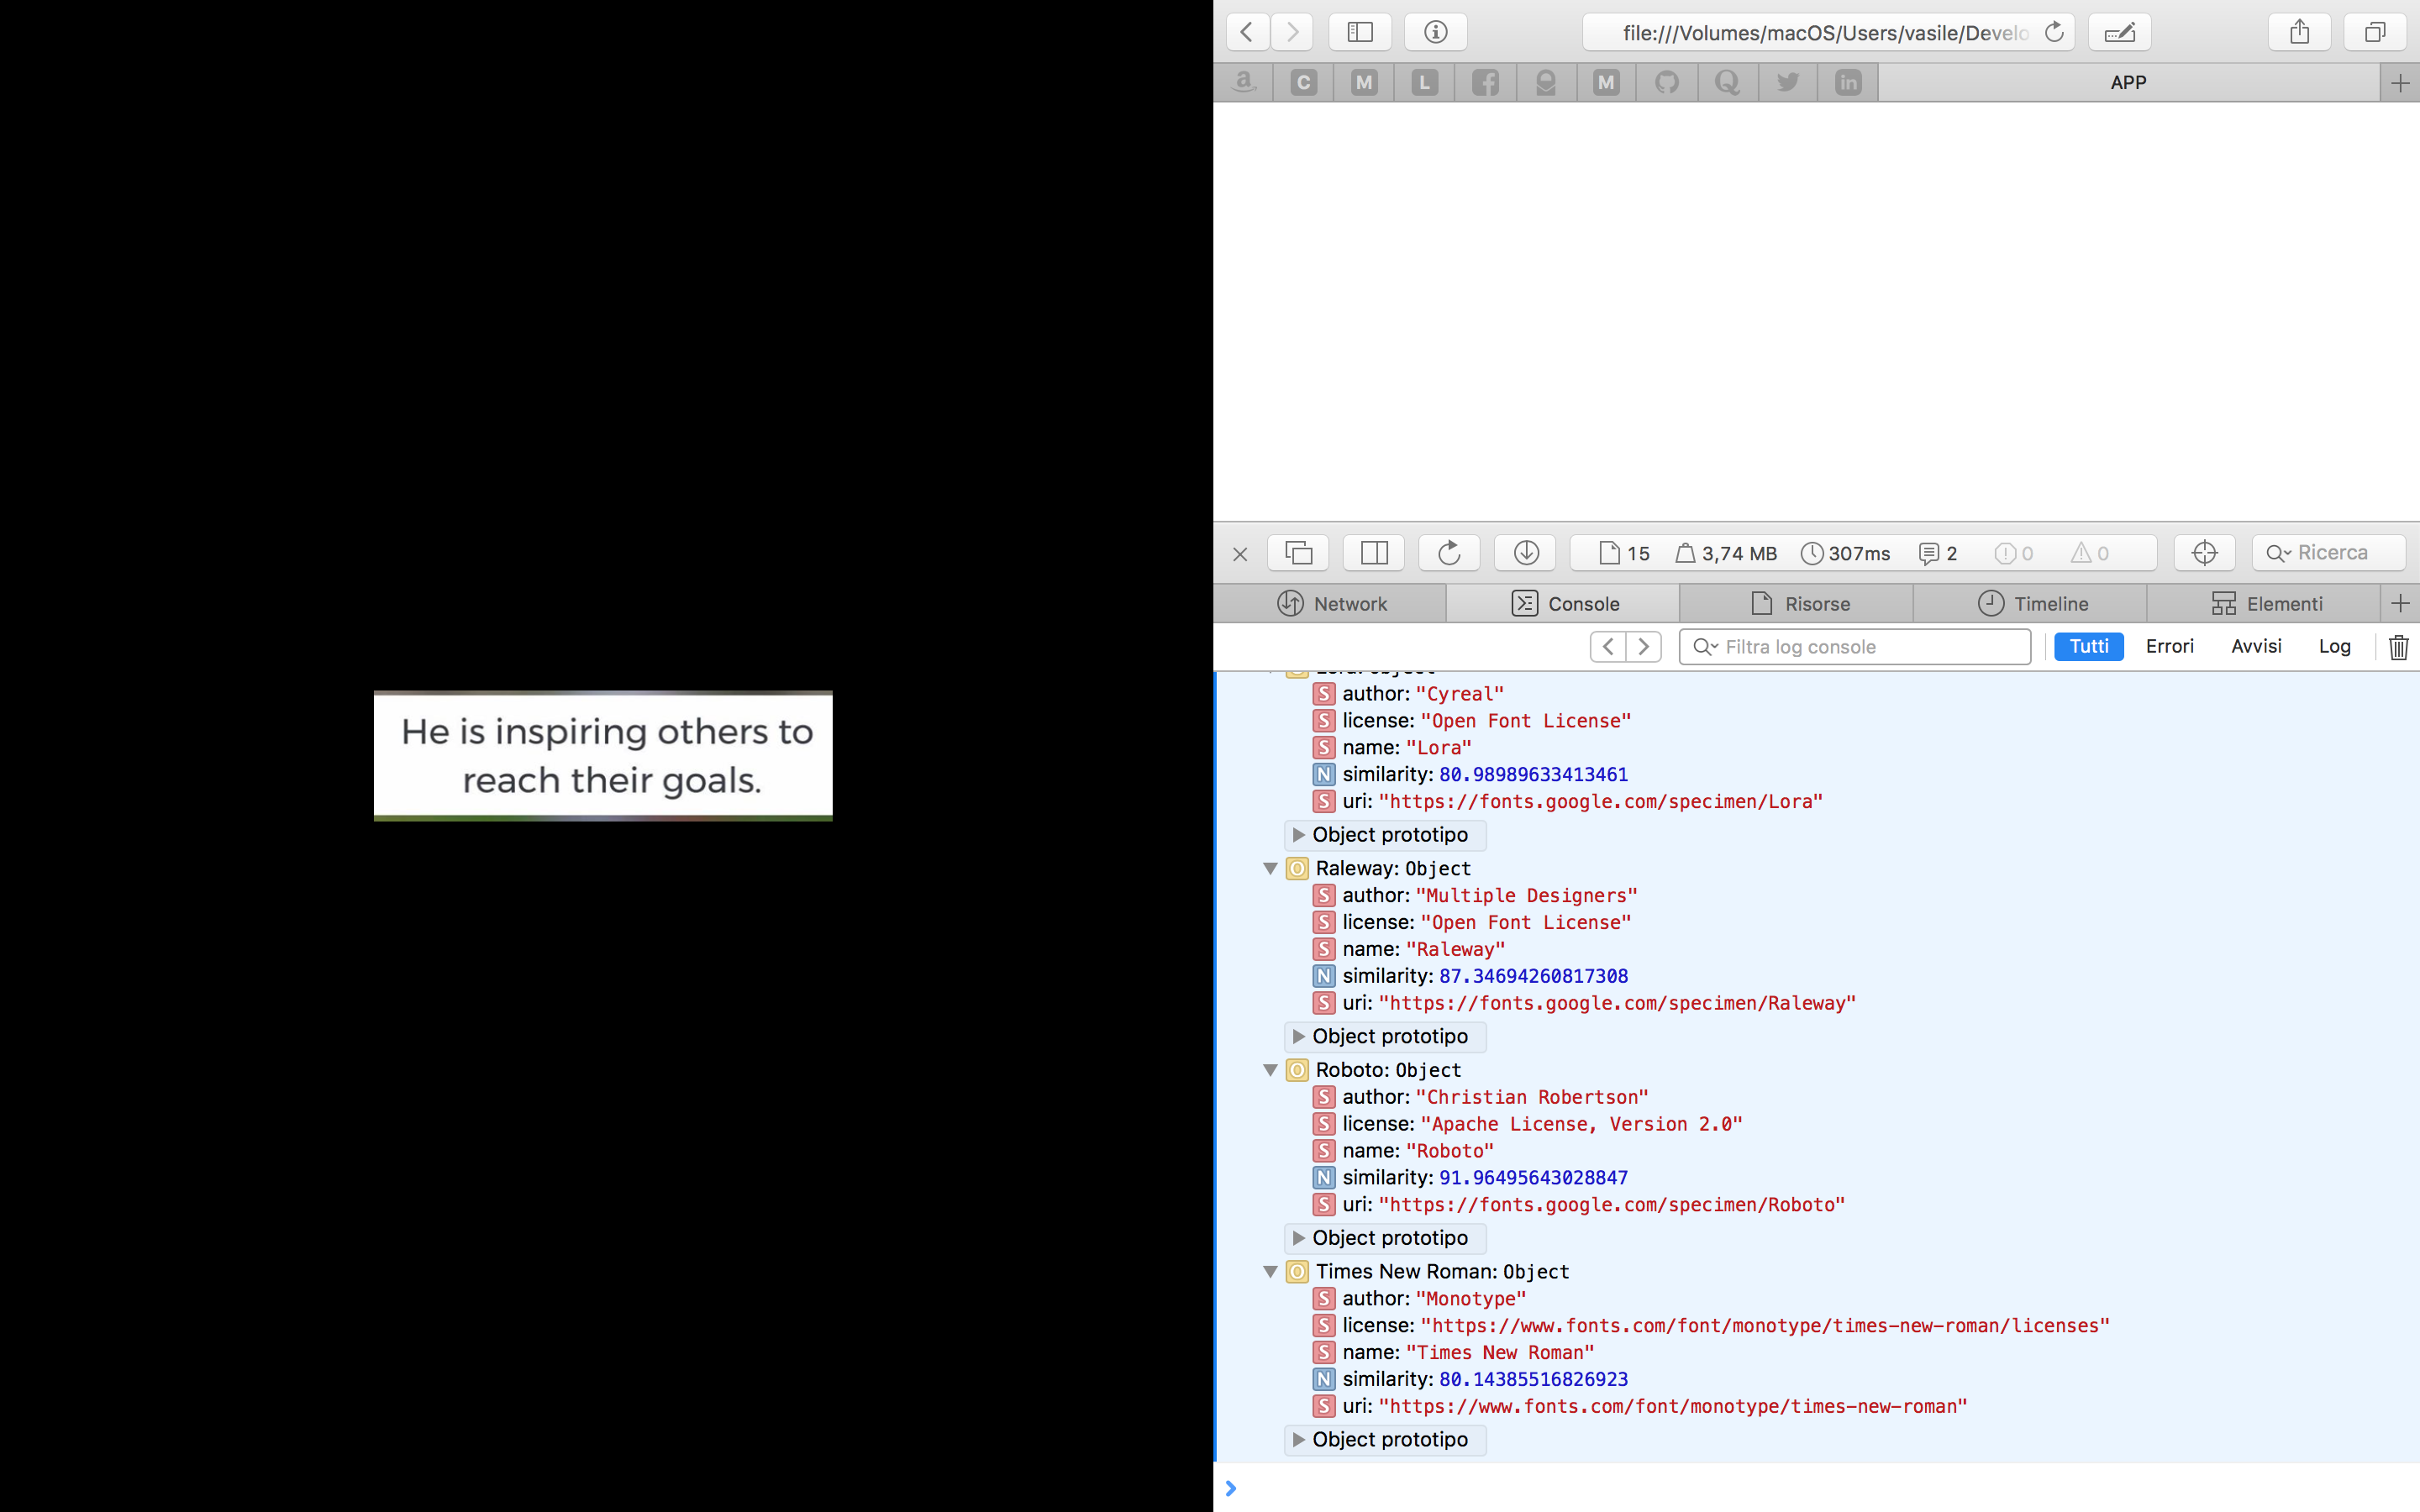Click the inspector reload page icon
2420x1512 pixels.
pyautogui.click(x=1449, y=553)
